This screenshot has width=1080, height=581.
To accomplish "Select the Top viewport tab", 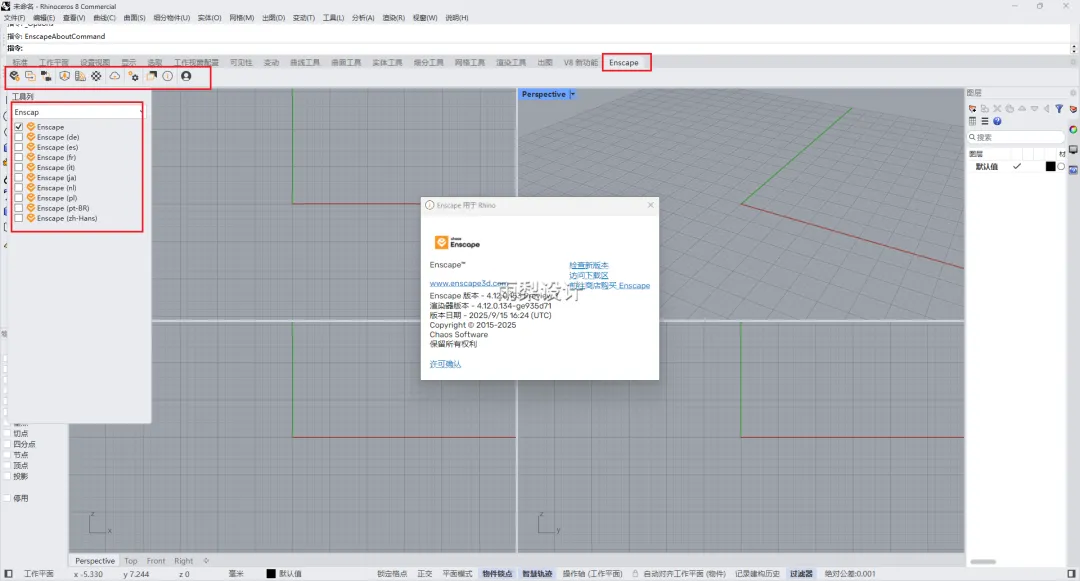I will tap(131, 561).
